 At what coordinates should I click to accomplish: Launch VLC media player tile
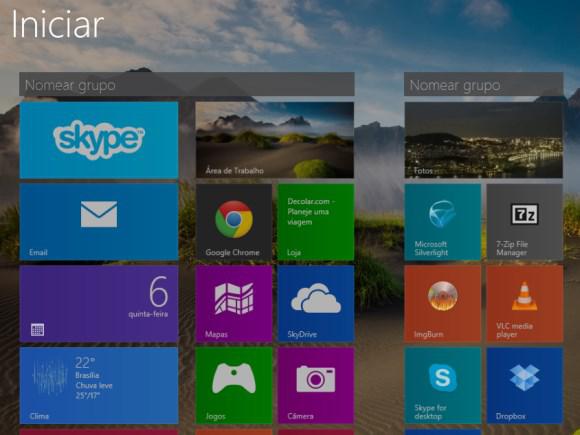point(525,304)
